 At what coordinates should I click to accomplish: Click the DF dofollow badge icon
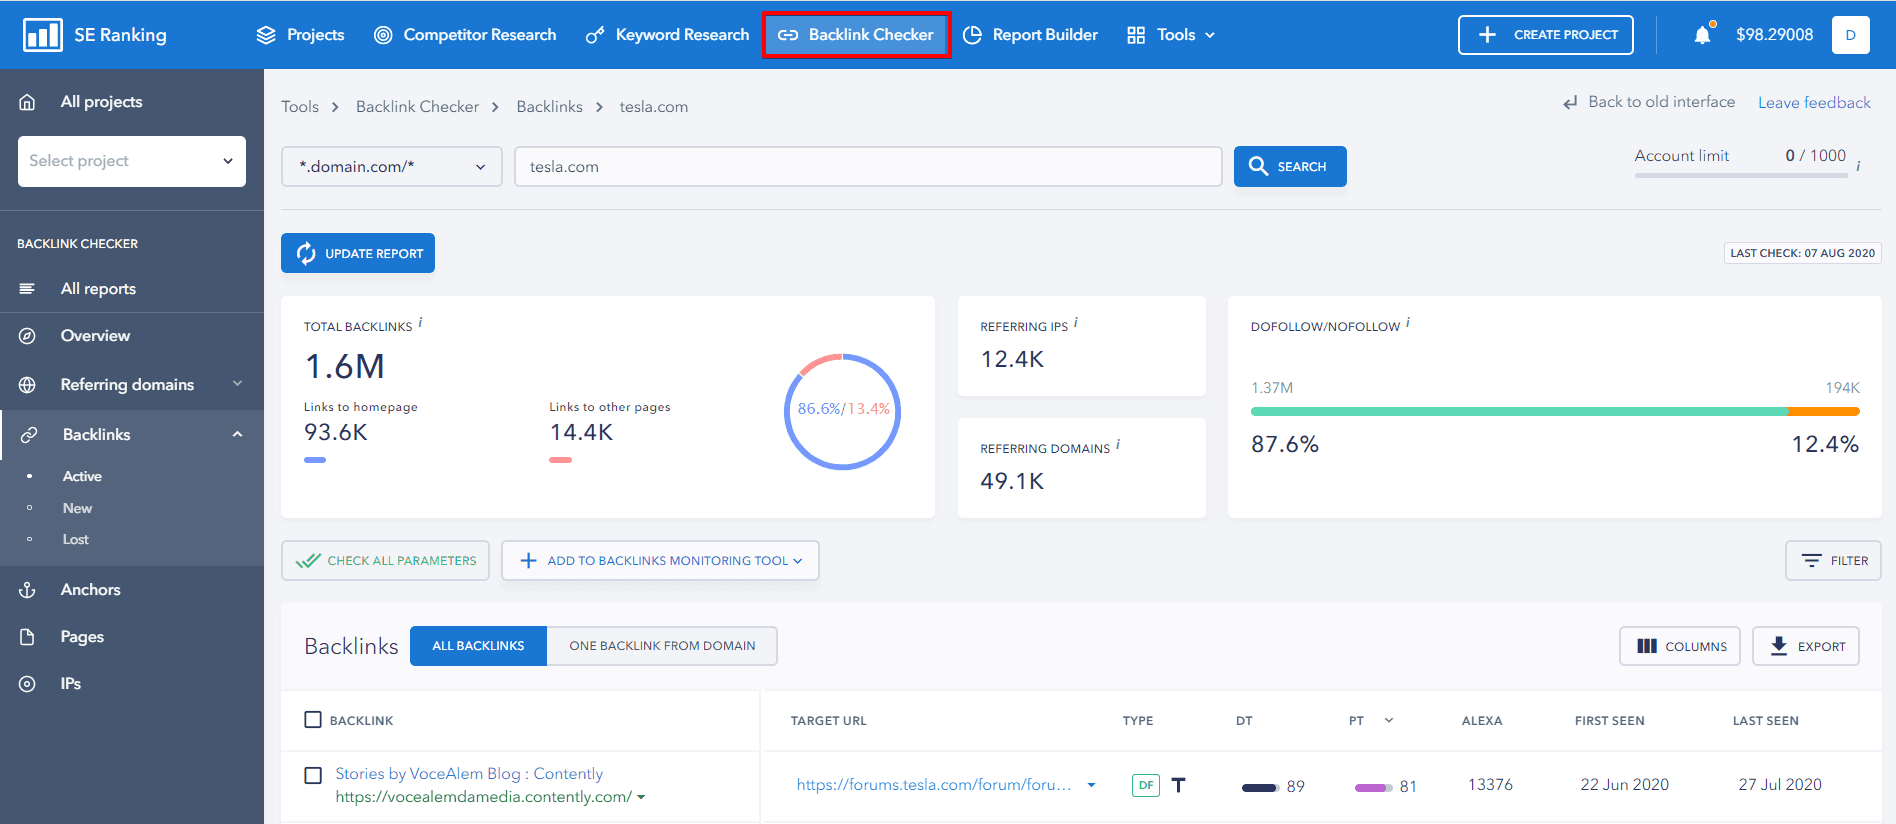1146,785
